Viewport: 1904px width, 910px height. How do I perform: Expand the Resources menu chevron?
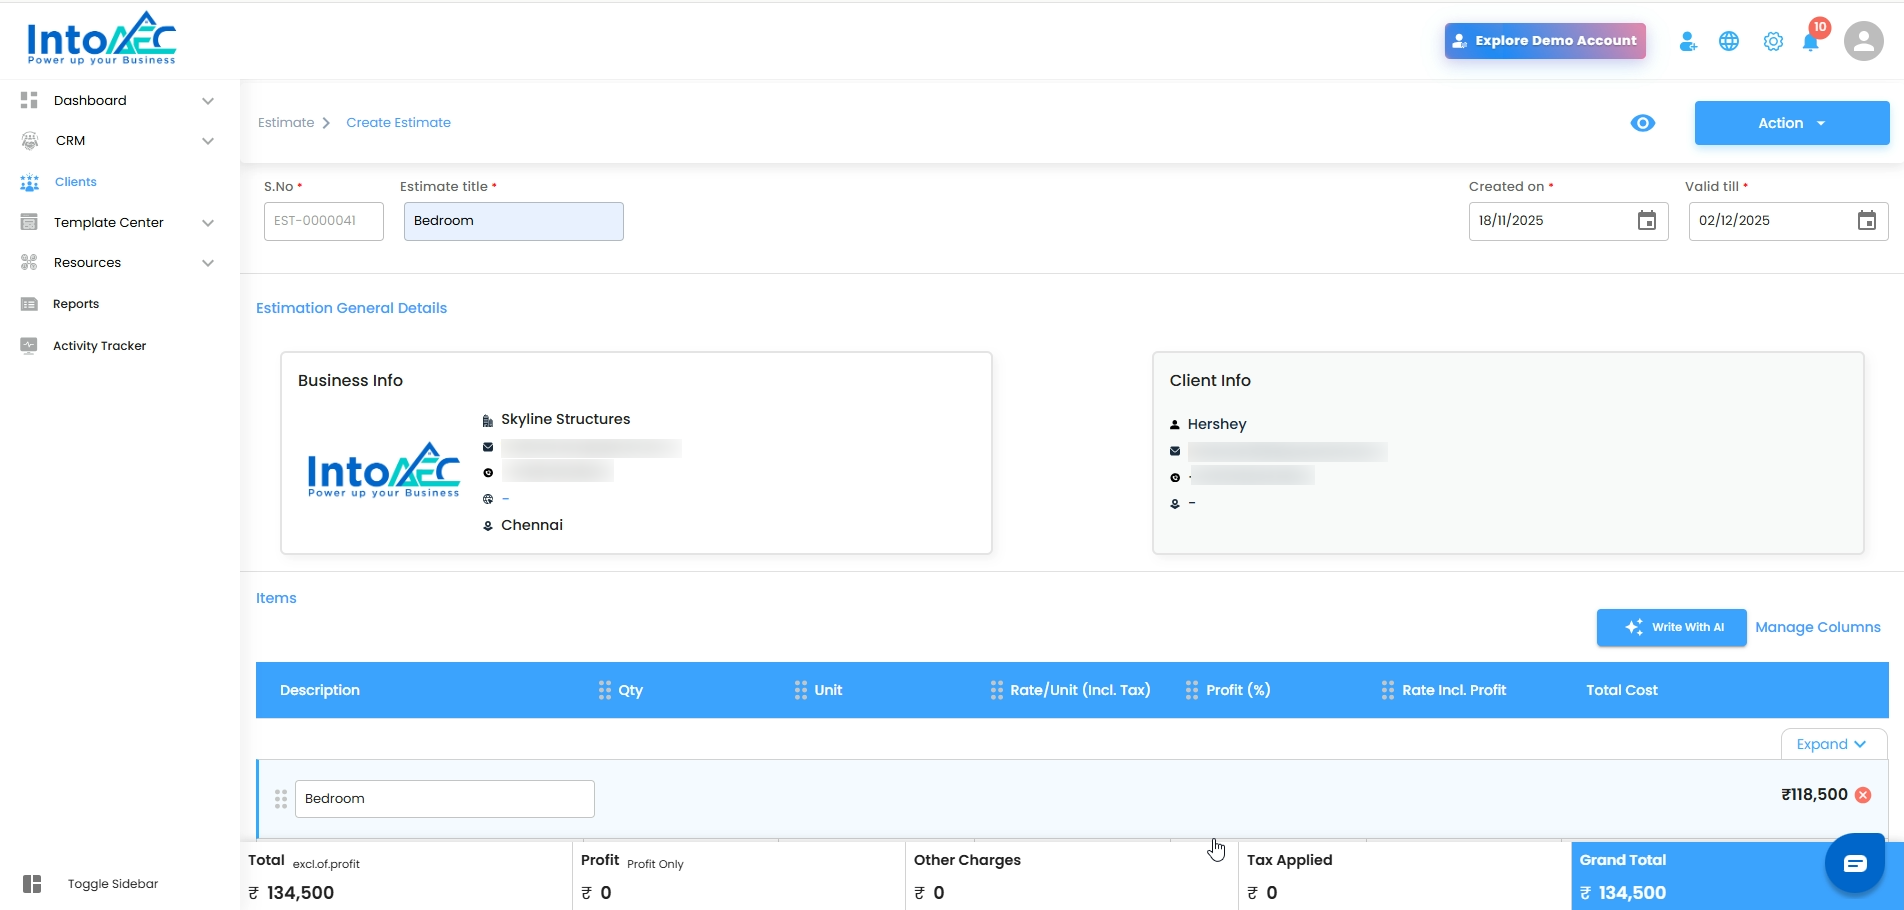pos(208,263)
